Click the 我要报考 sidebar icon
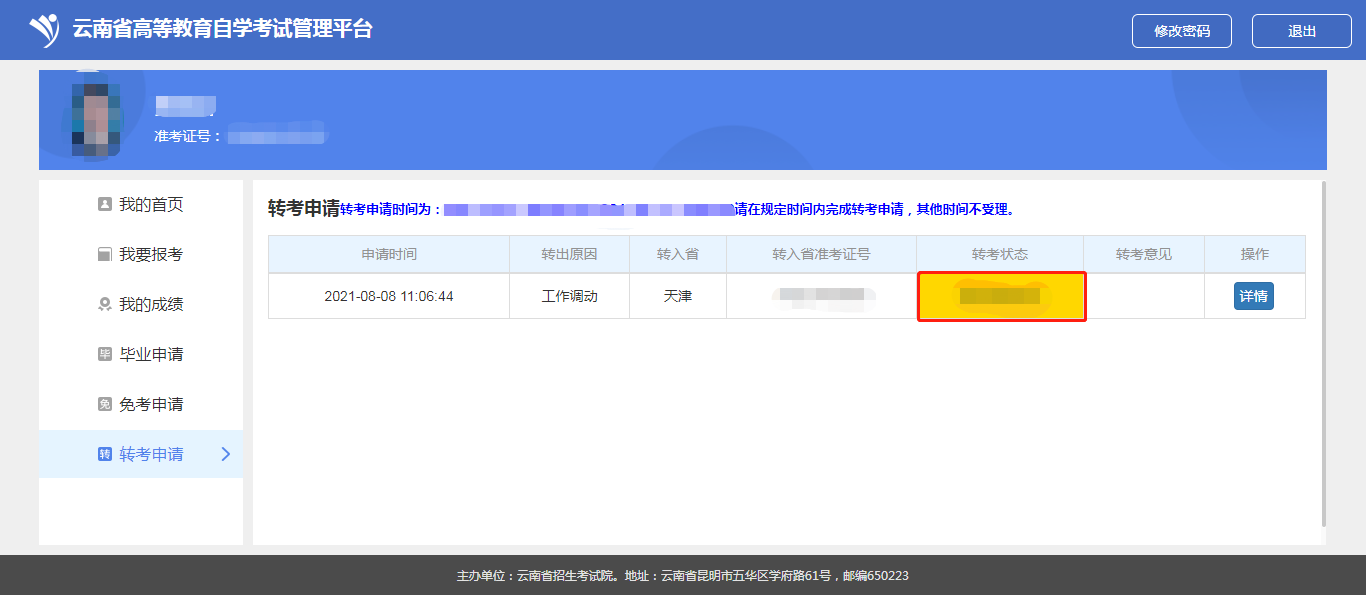Screen dimensions: 1366x595 coord(105,255)
